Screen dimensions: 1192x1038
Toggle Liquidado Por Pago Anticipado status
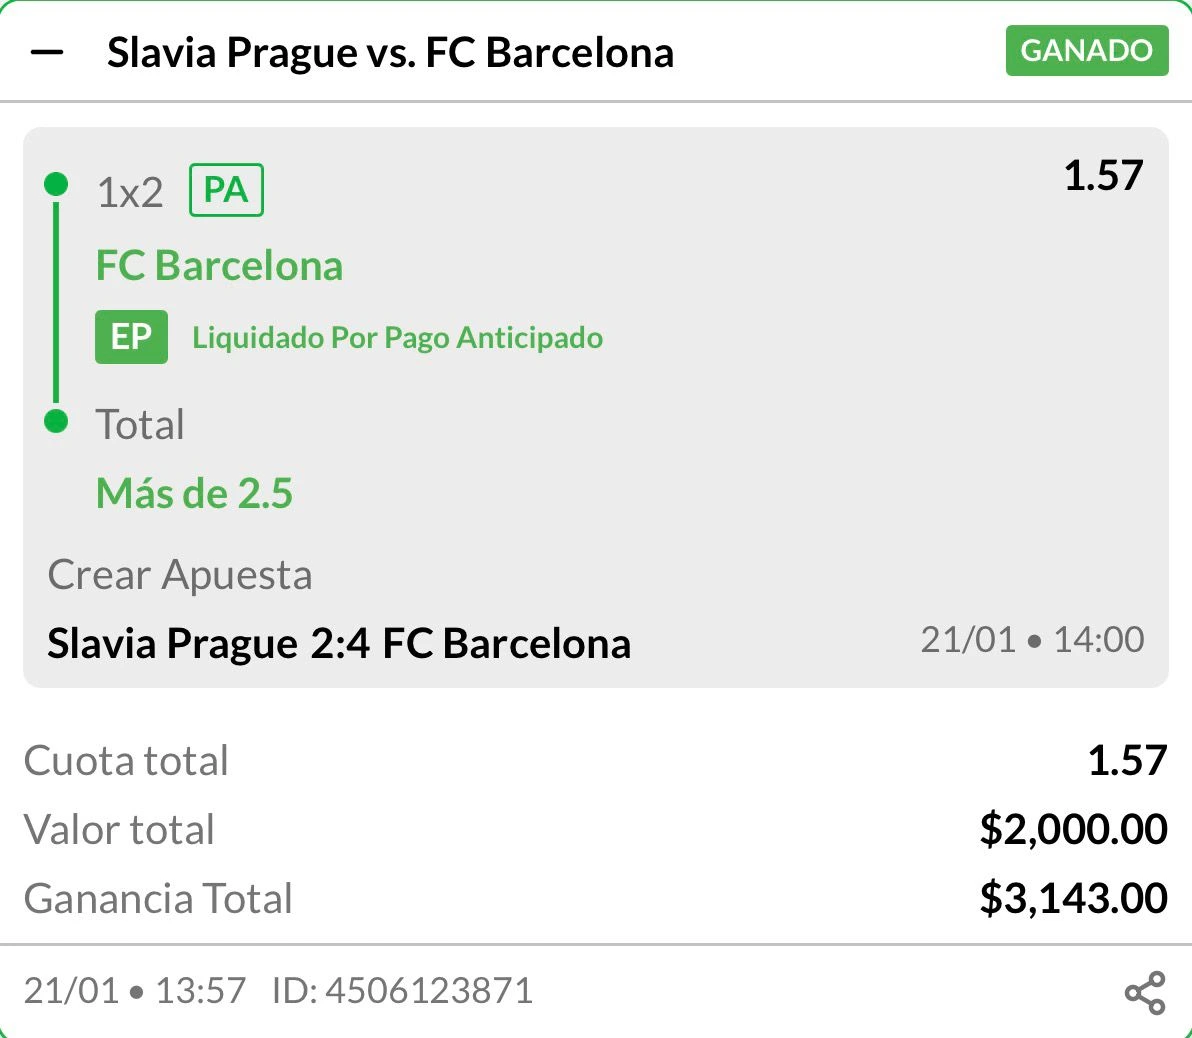point(397,337)
